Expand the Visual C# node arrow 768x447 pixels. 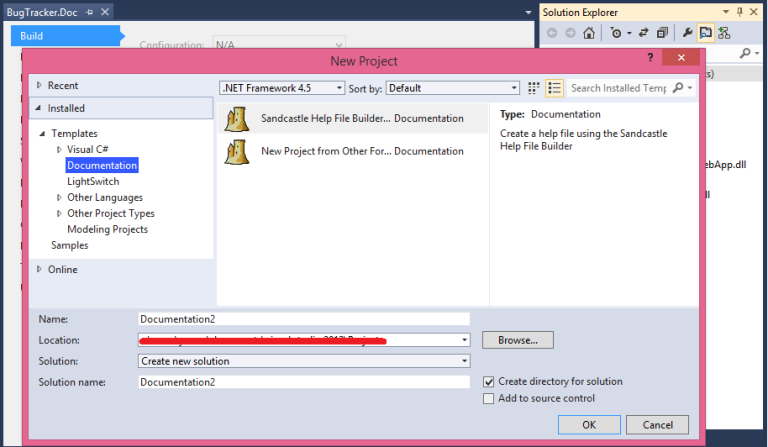(x=59, y=149)
